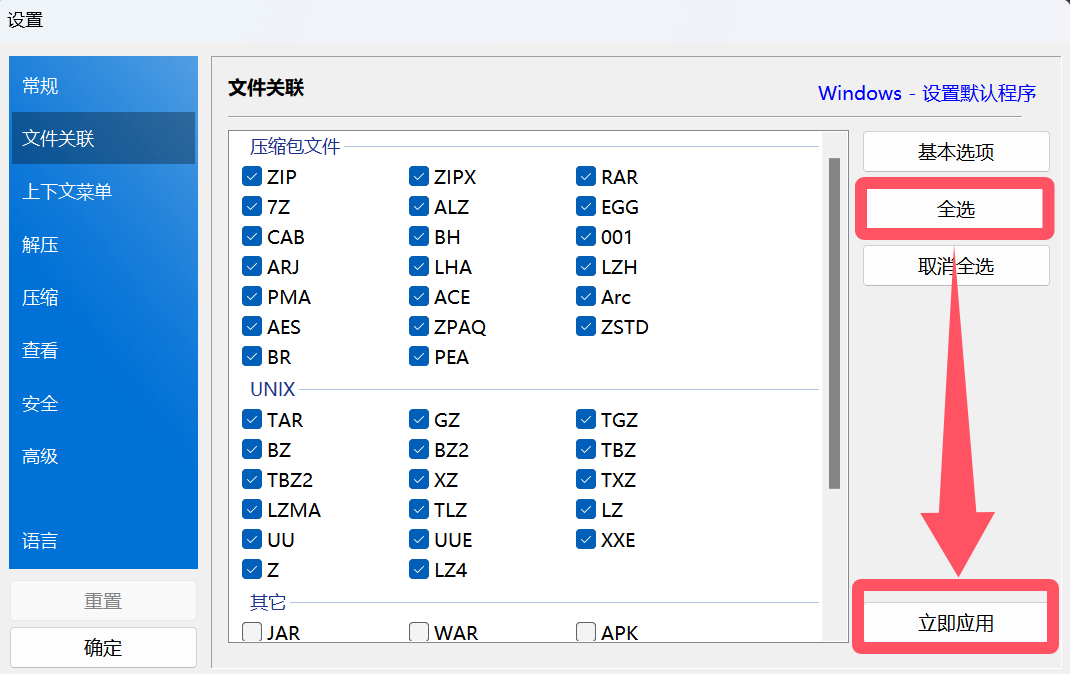Uncheck the 7Z archive checkbox
The height and width of the screenshot is (674, 1070).
coord(252,207)
